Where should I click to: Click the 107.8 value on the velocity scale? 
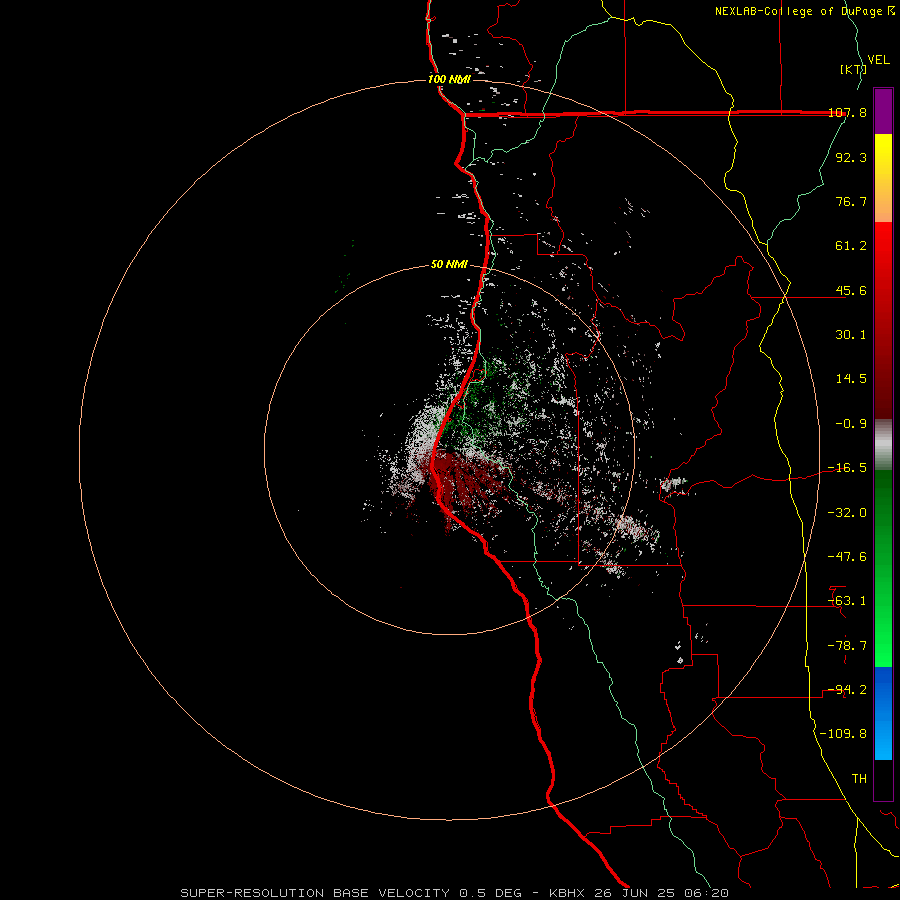click(847, 112)
